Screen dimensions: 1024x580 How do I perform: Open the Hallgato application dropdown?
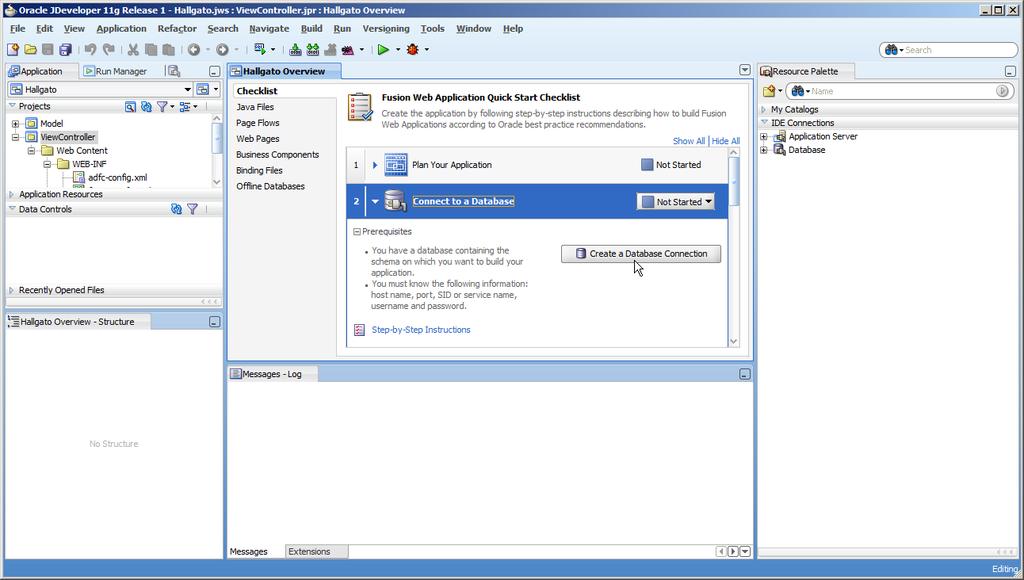tap(187, 89)
